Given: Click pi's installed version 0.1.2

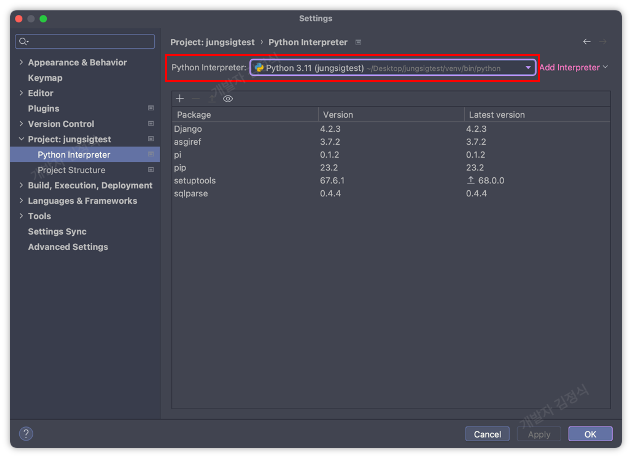Looking at the screenshot, I should click(329, 155).
